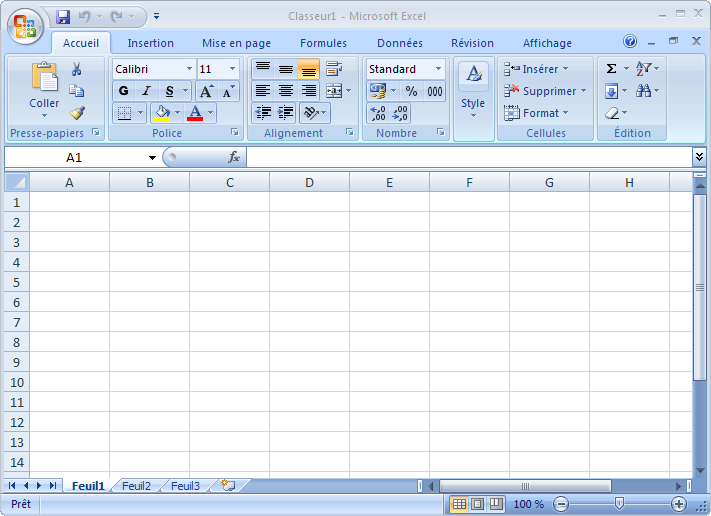Undo the last action
Screen dimensions: 711x516
tap(84, 17)
